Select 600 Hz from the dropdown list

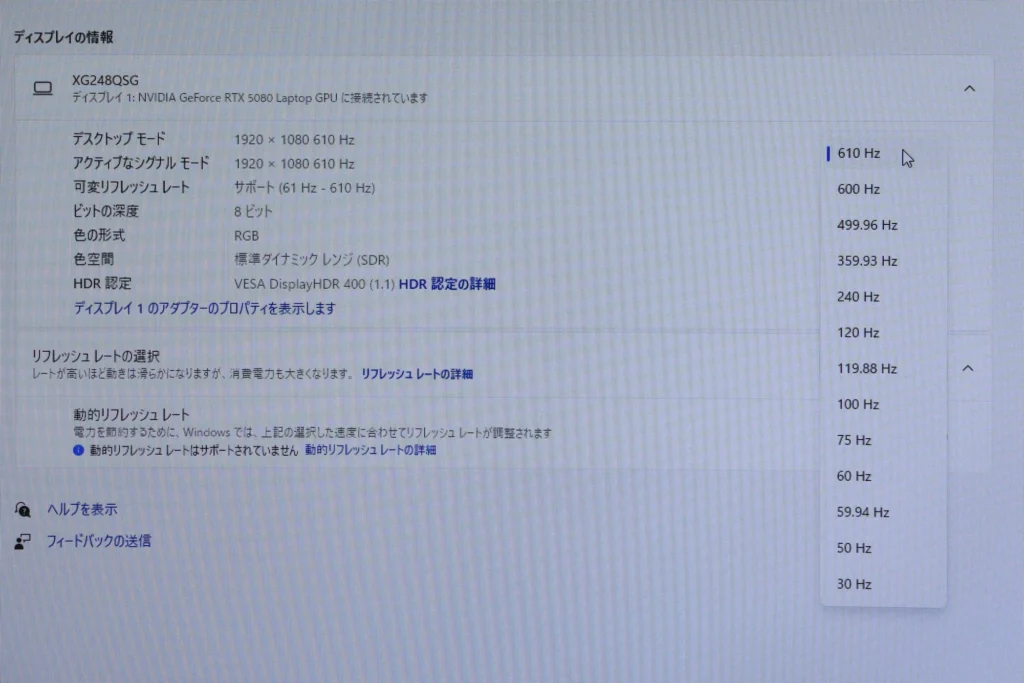858,189
